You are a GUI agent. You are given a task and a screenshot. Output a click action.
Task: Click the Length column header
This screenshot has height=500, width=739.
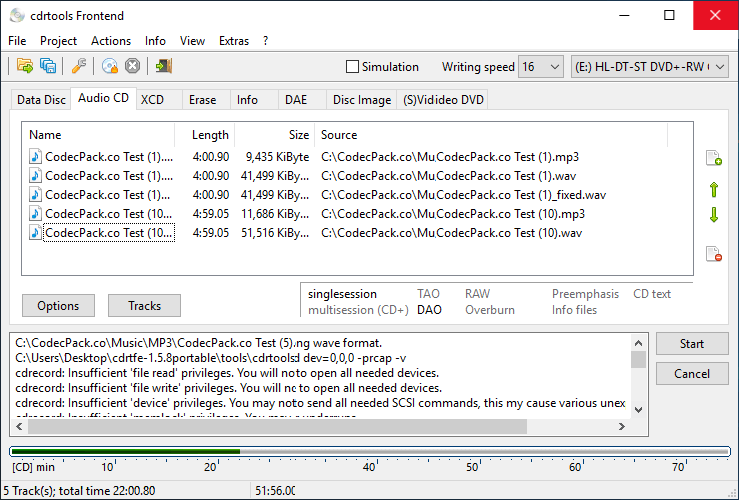205,135
